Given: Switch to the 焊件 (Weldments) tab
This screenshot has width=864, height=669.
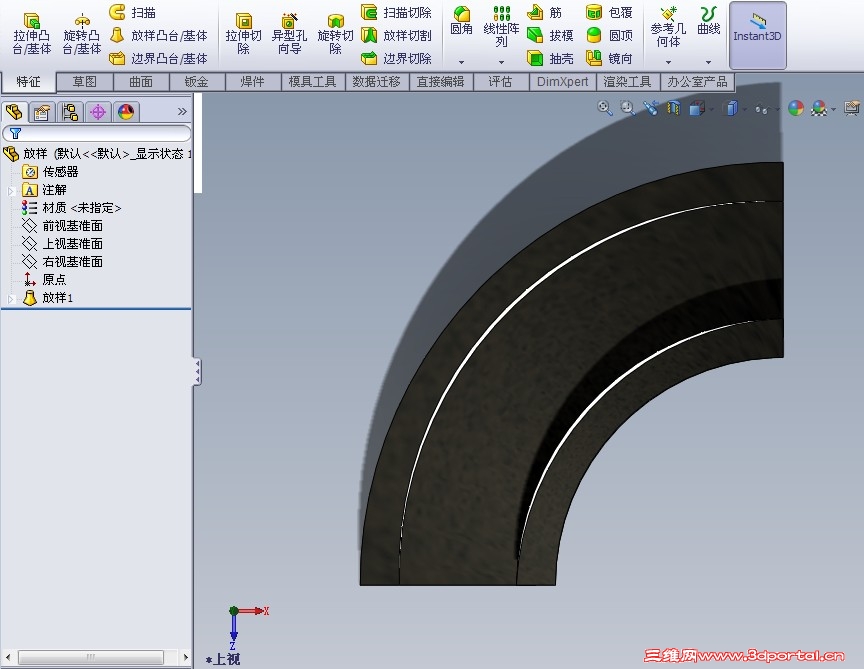Looking at the screenshot, I should click(253, 82).
